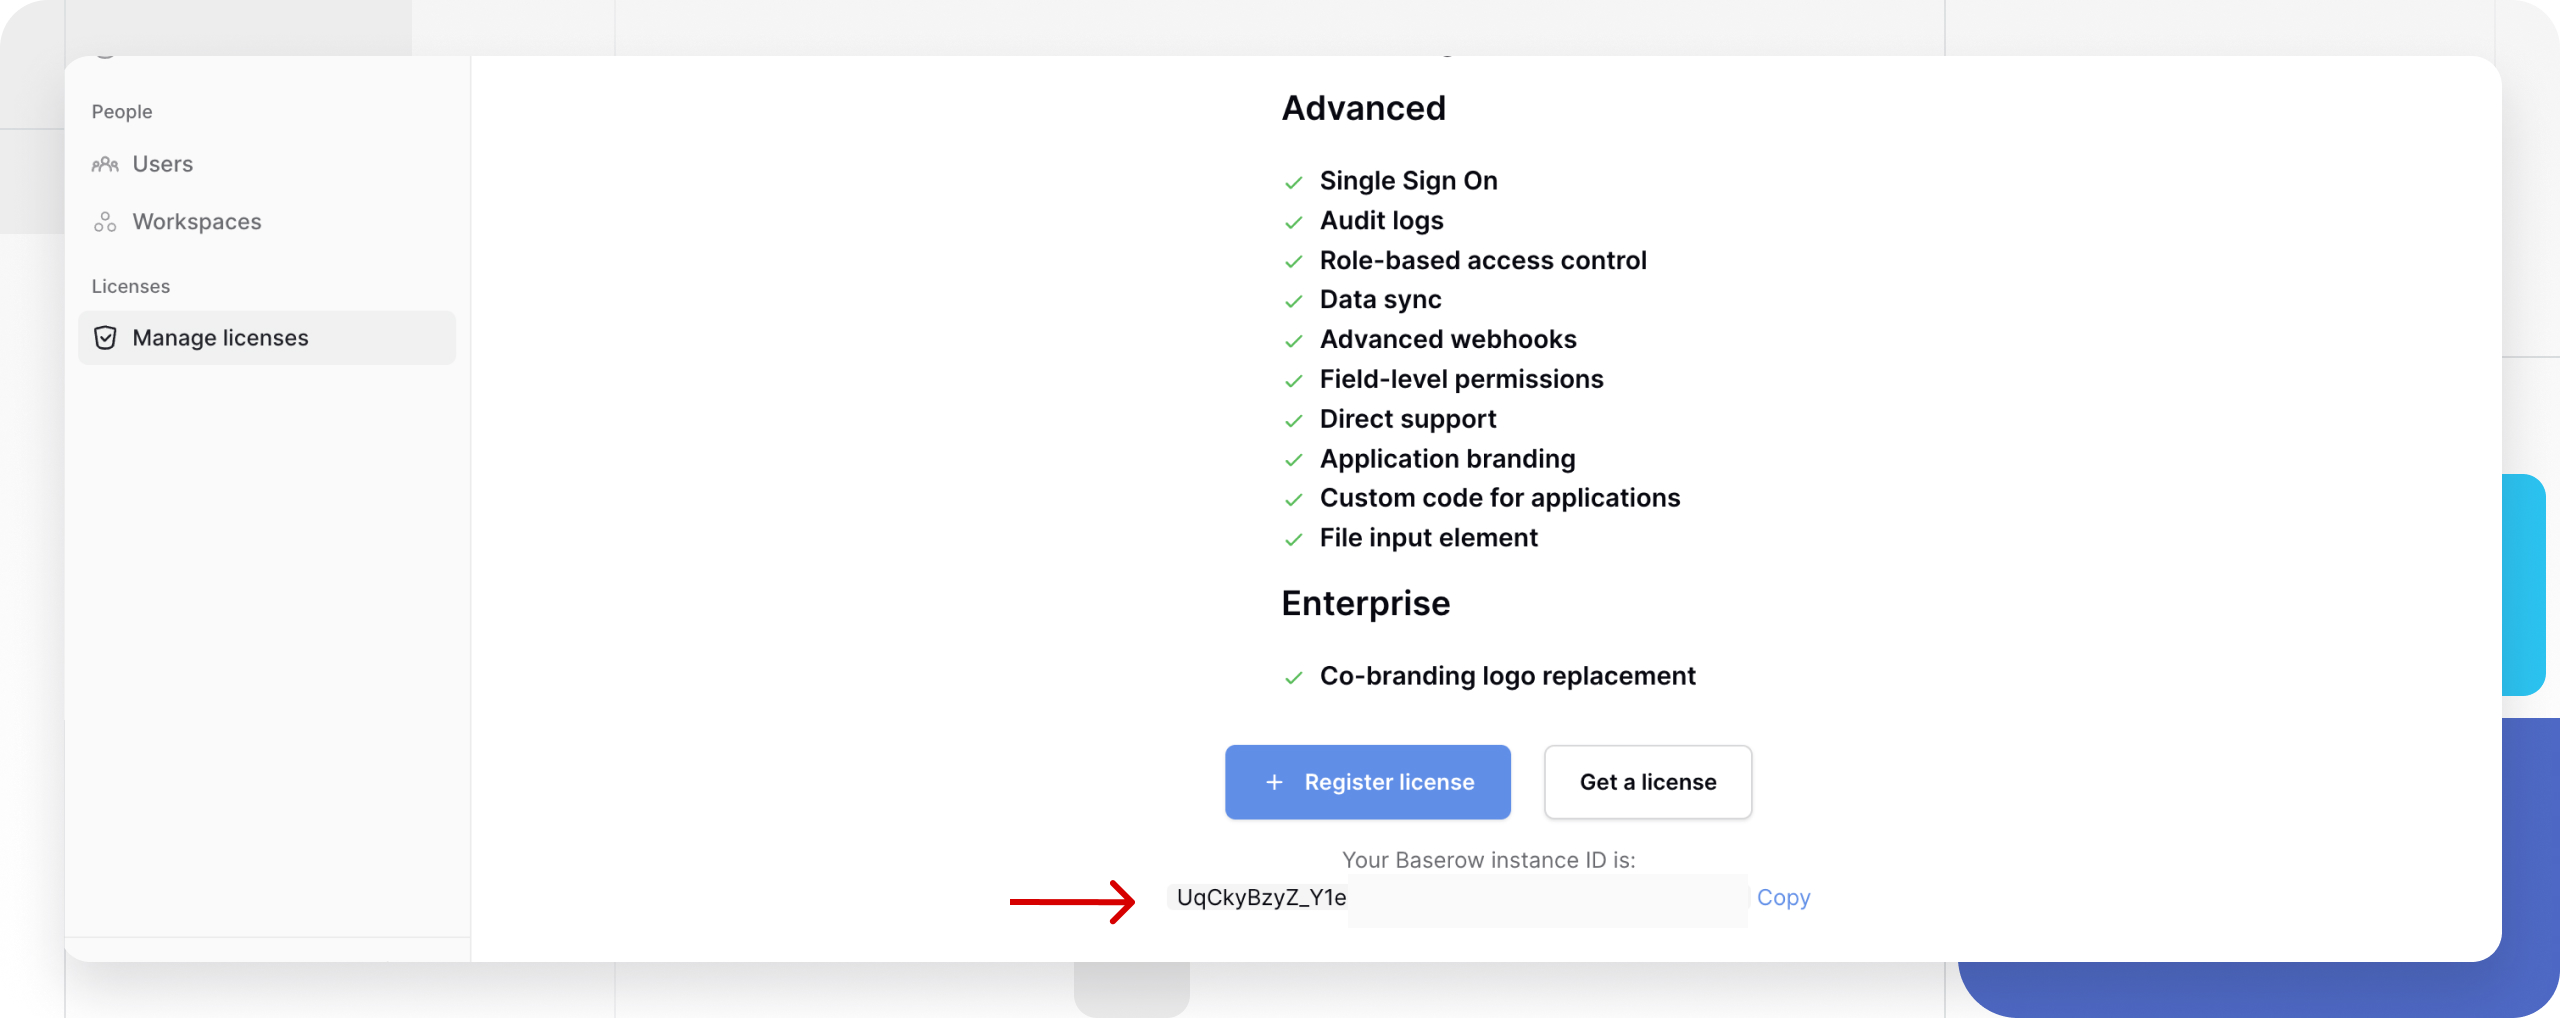This screenshot has height=1018, width=2560.
Task: Click the Enterprise section heading
Action: tap(1365, 603)
